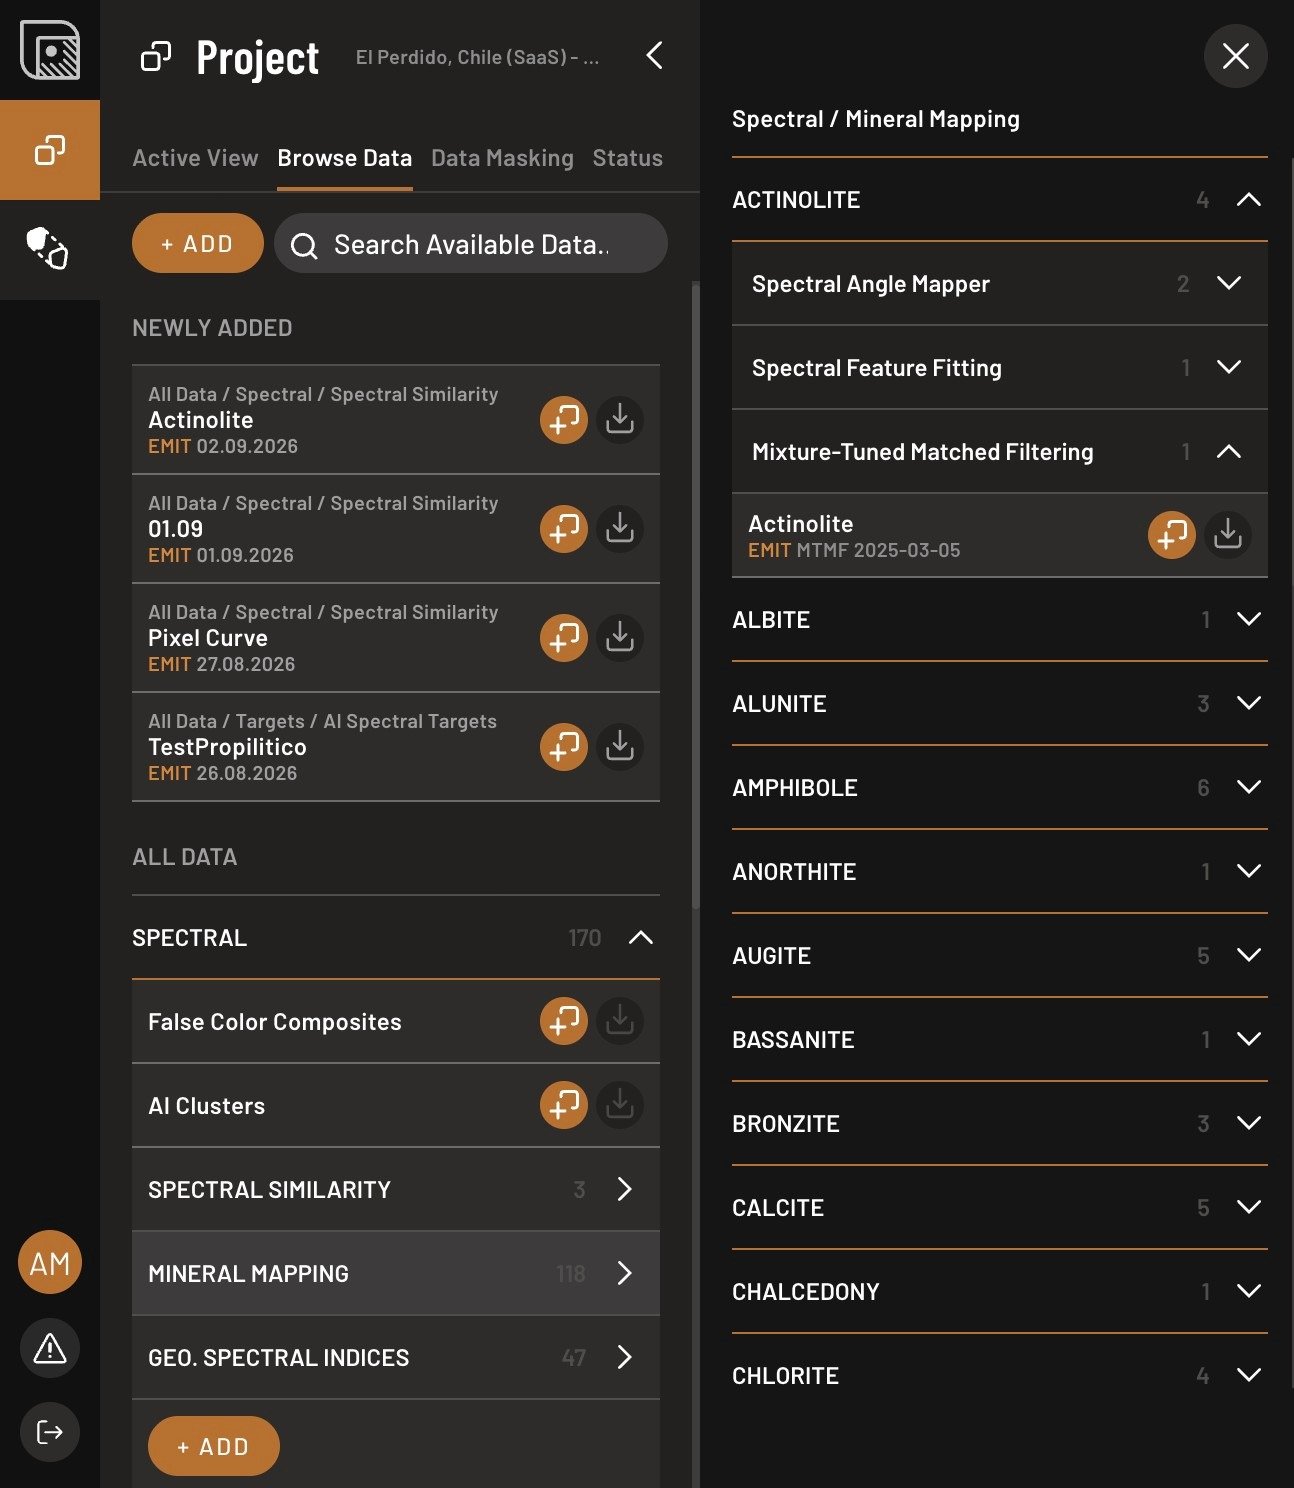The height and width of the screenshot is (1488, 1294).
Task: Collapse the ACTINOLITE group
Action: (x=1249, y=200)
